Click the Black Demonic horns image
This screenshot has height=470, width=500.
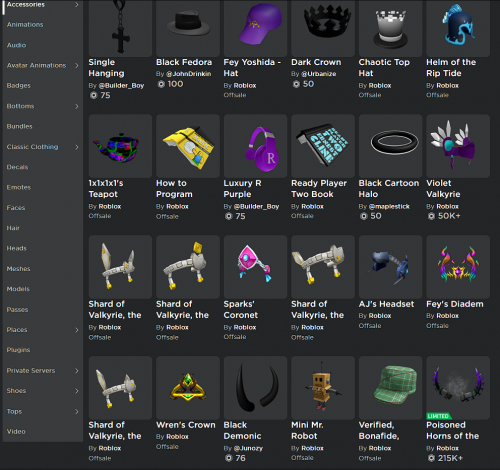tap(255, 388)
